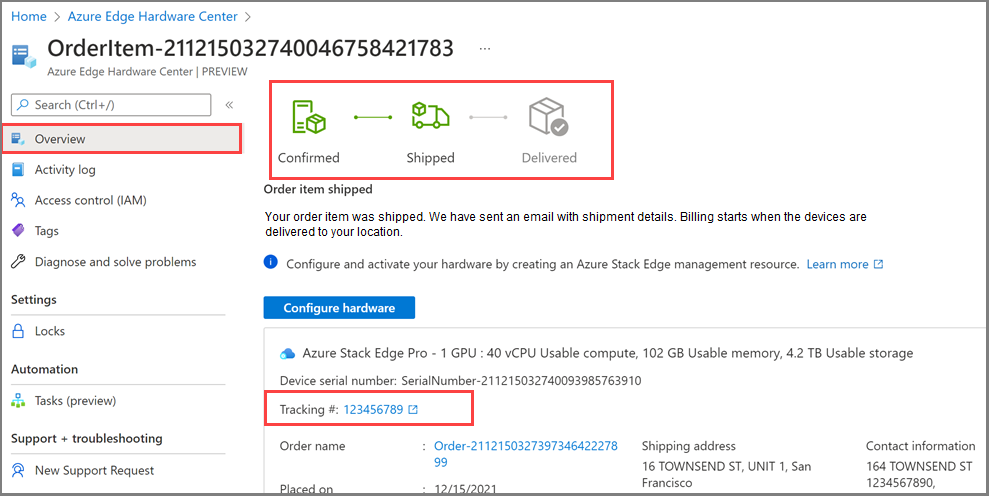Image resolution: width=989 pixels, height=496 pixels.
Task: Click the Delivered package status icon
Action: coord(548,117)
